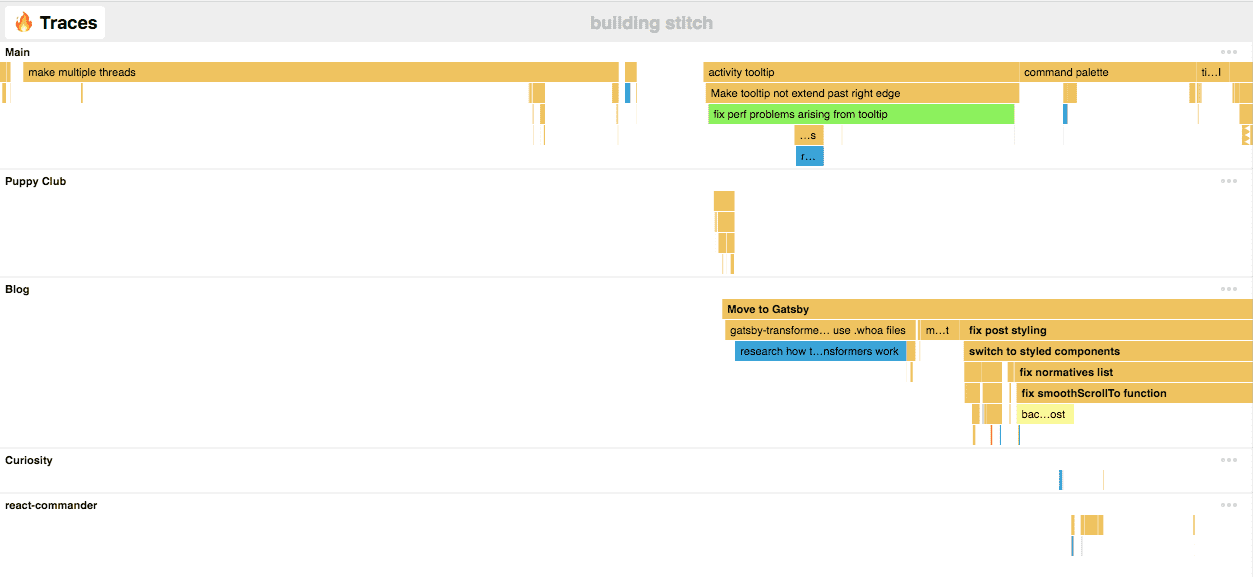1253x577 pixels.
Task: Click 'switch to styled components' activity
Action: pos(1108,351)
